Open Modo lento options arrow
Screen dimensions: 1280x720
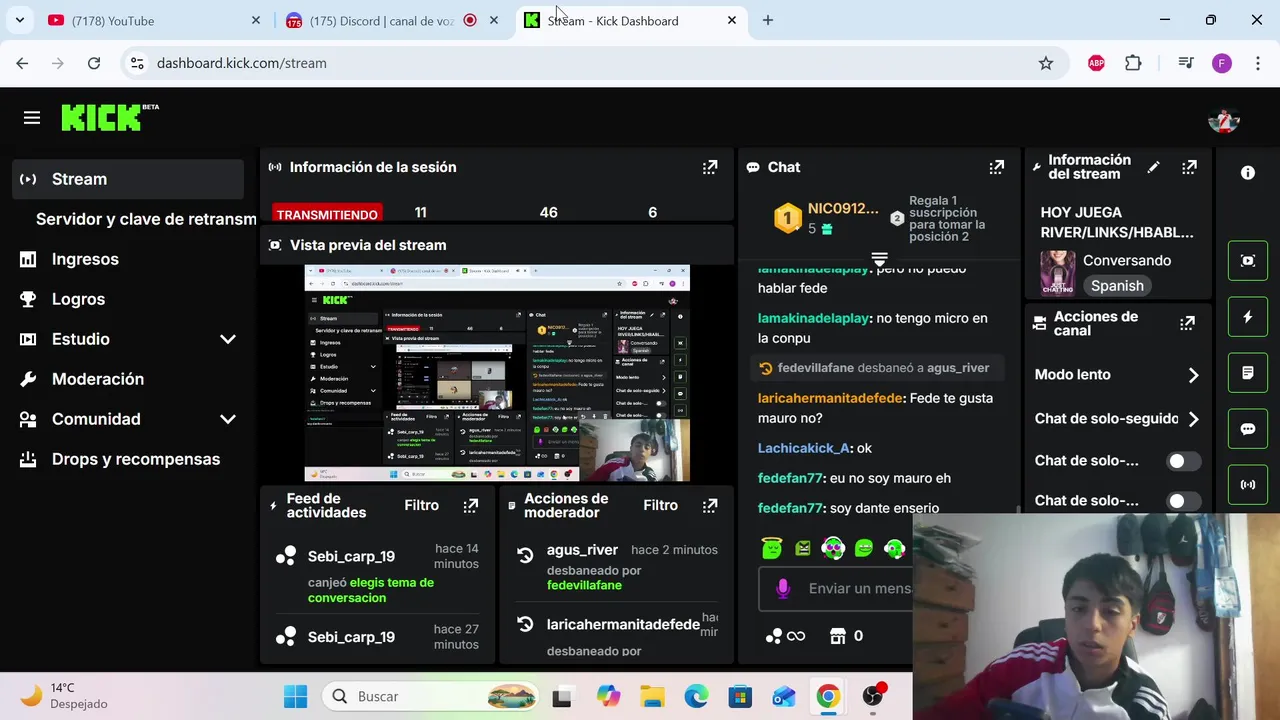click(x=1193, y=375)
